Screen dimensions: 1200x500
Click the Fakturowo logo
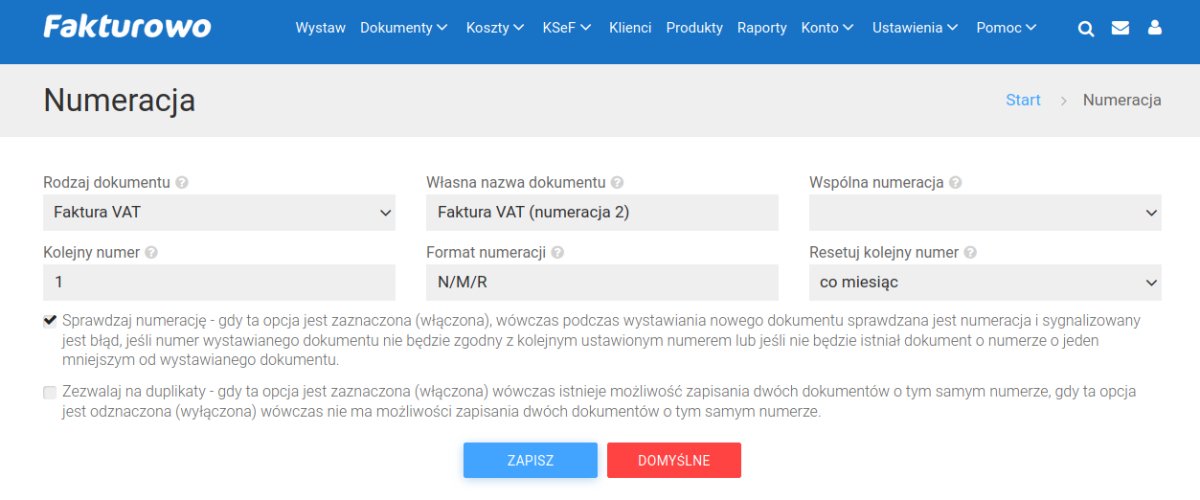pos(127,27)
